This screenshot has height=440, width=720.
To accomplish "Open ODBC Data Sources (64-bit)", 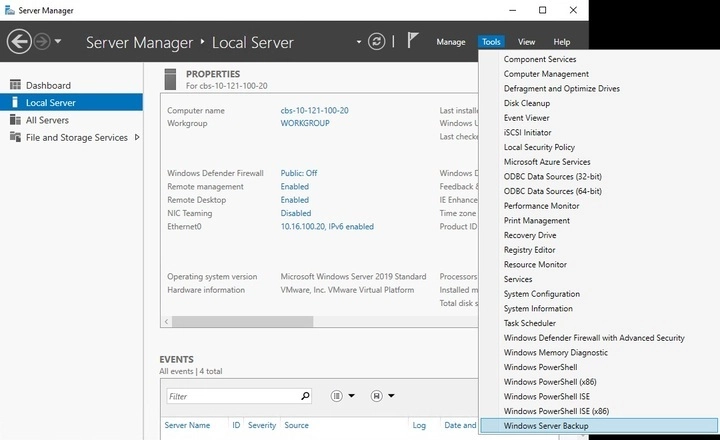I will pyautogui.click(x=552, y=192).
